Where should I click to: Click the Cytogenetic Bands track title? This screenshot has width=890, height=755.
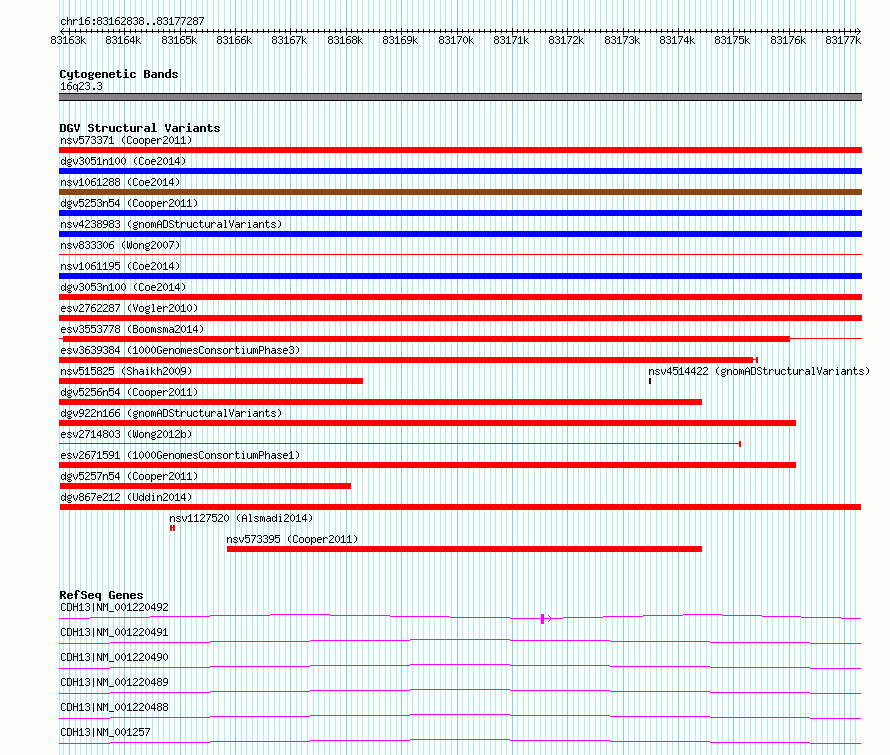(119, 74)
